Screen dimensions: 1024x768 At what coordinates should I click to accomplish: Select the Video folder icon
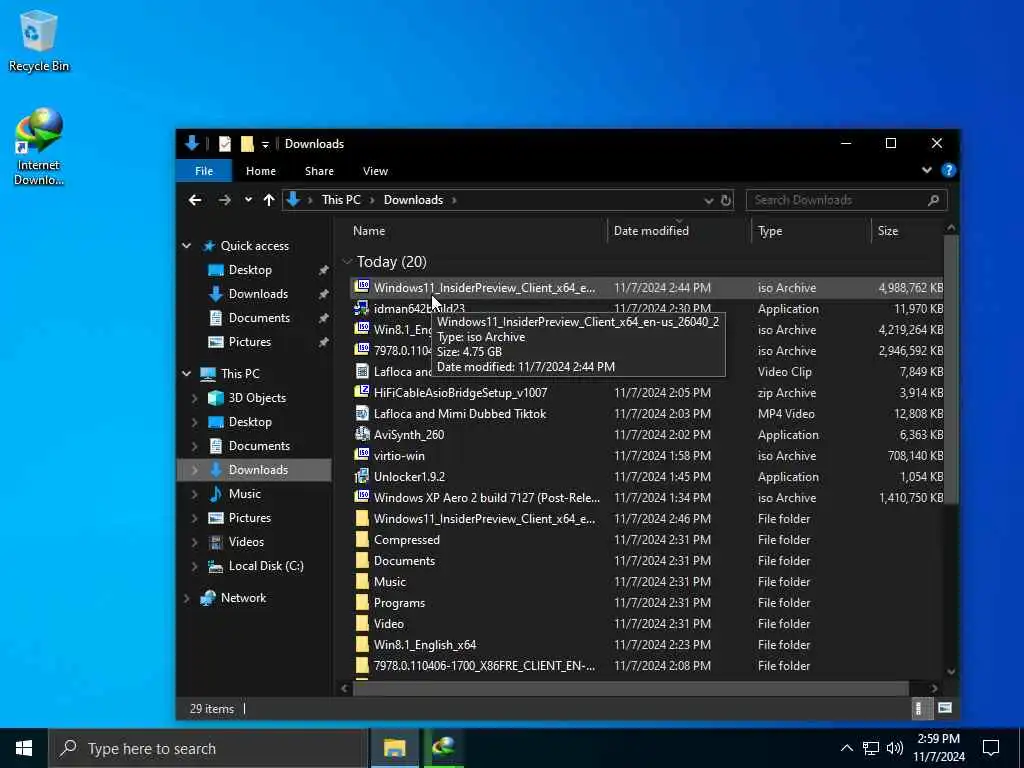coord(362,624)
